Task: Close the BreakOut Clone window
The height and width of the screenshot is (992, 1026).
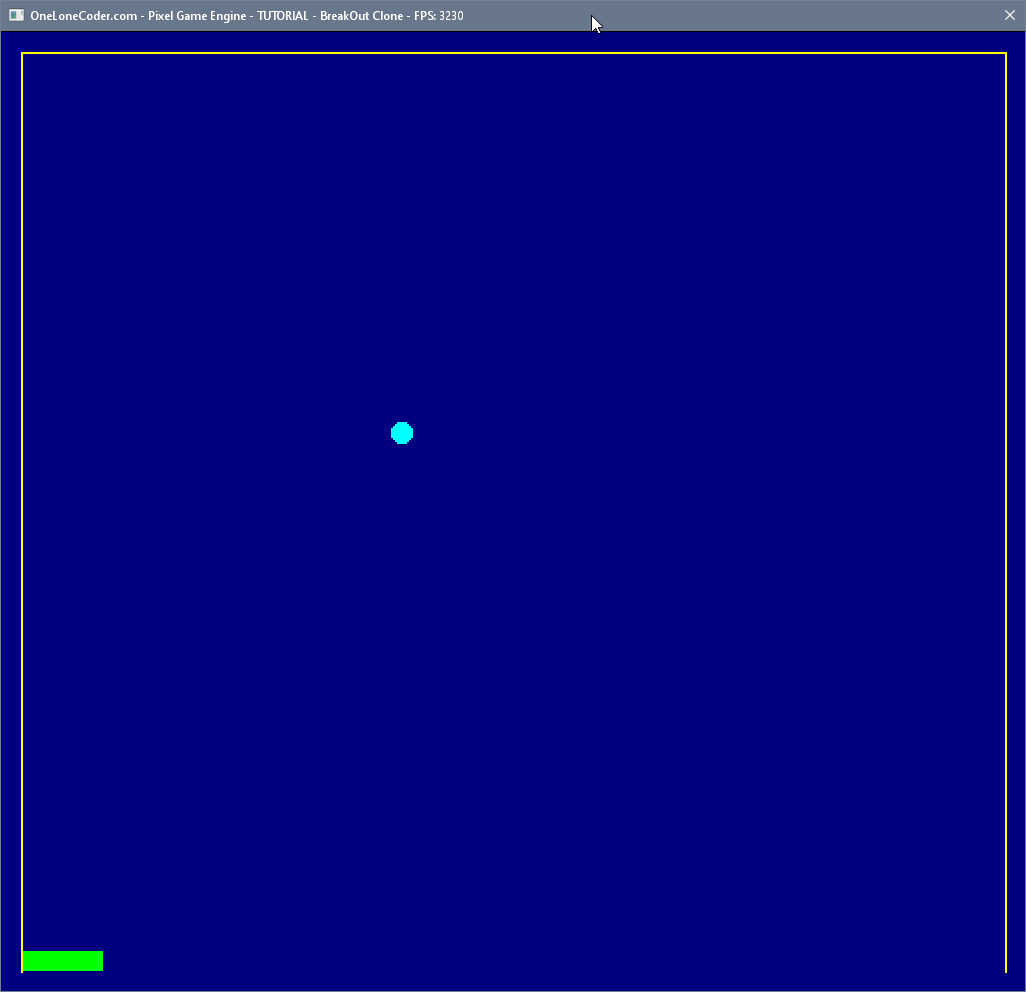Action: click(1009, 15)
